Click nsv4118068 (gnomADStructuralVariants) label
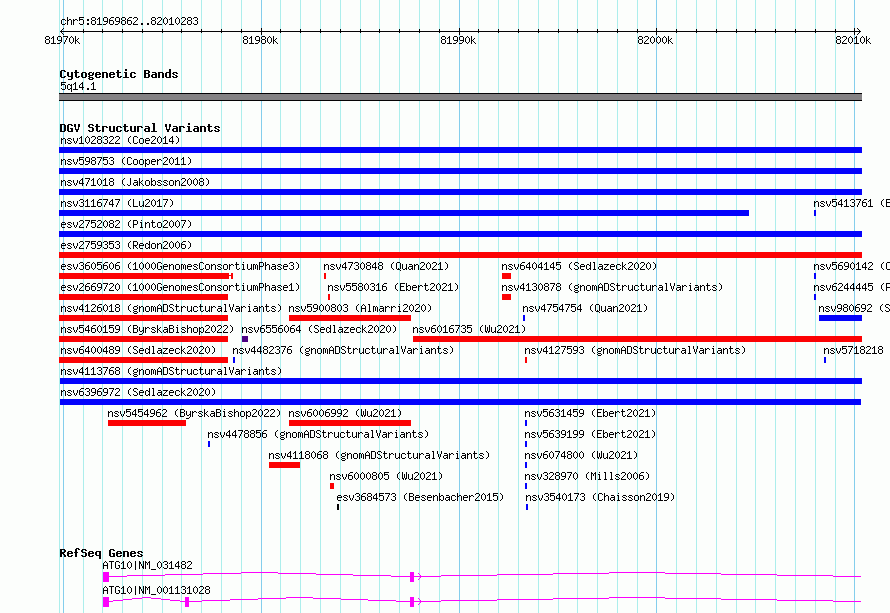This screenshot has height=613, width=890. click(379, 455)
